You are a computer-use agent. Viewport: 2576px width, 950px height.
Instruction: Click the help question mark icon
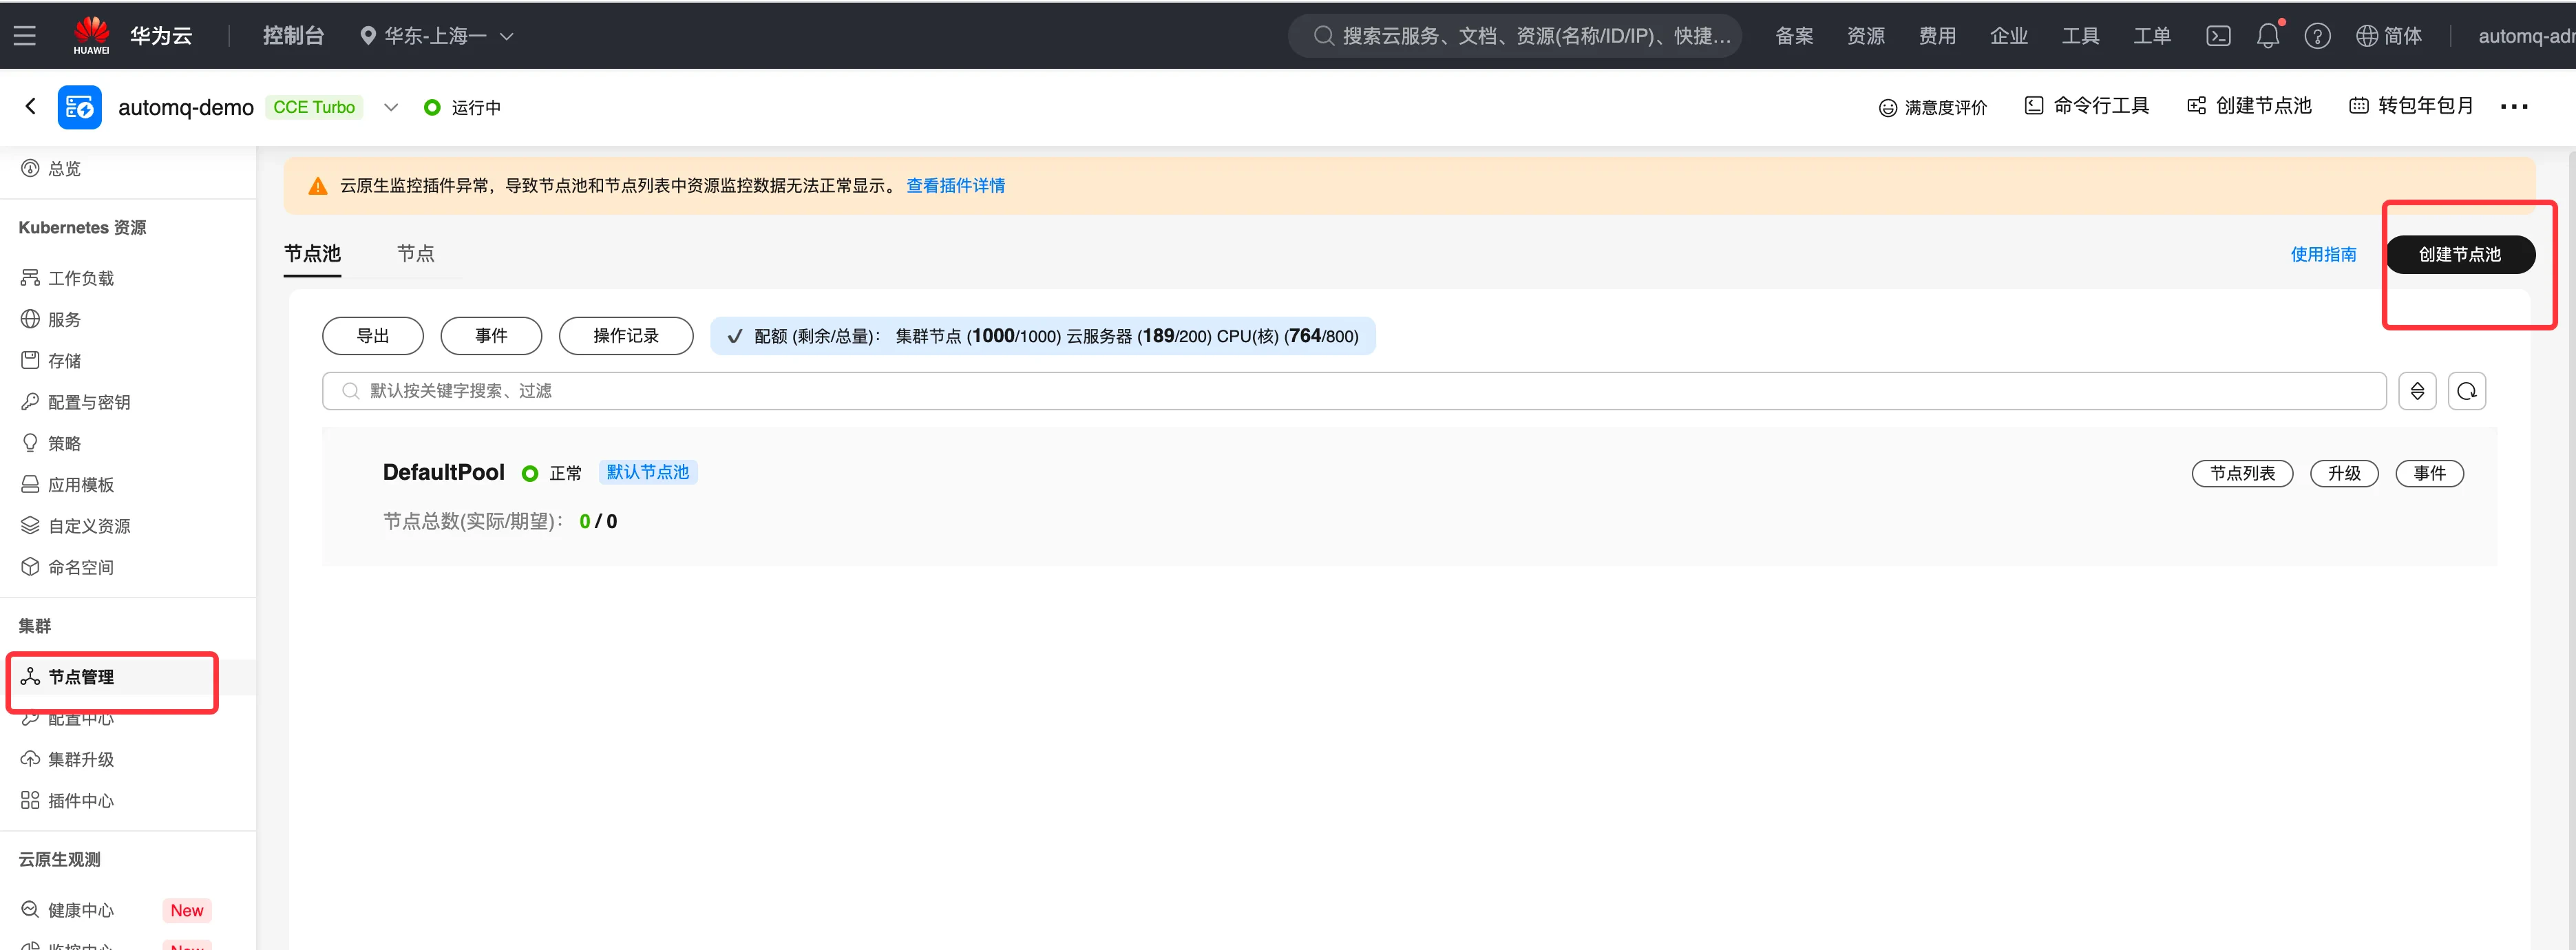point(2316,36)
